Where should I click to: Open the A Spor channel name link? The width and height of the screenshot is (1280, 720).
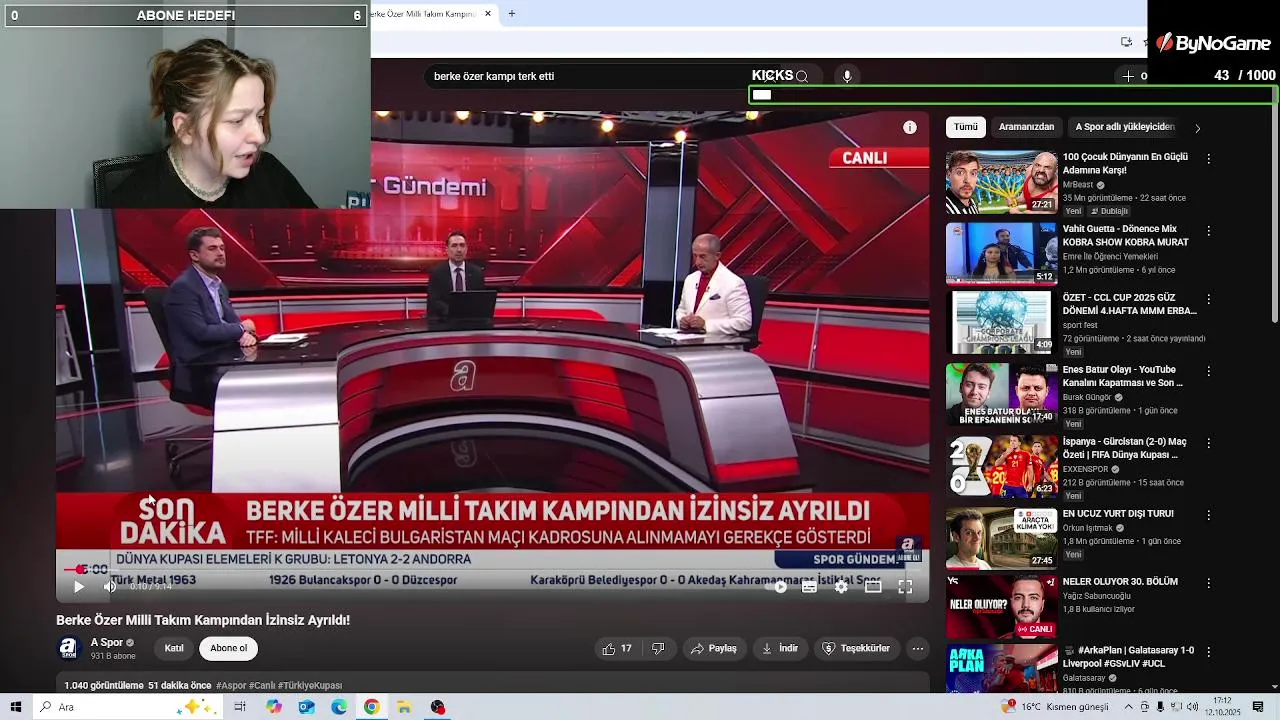(x=107, y=642)
